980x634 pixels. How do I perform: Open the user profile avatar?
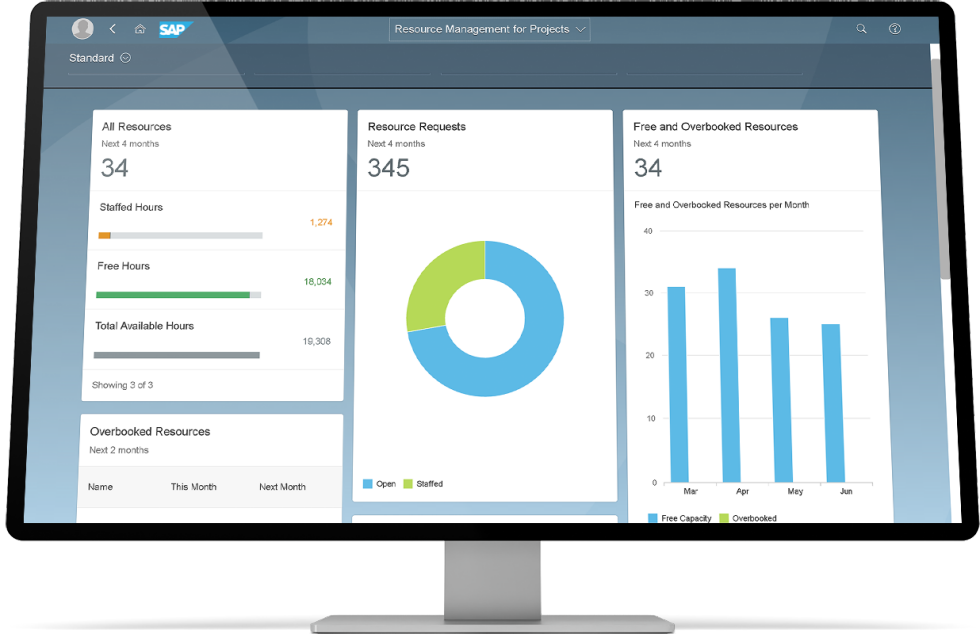point(83,29)
